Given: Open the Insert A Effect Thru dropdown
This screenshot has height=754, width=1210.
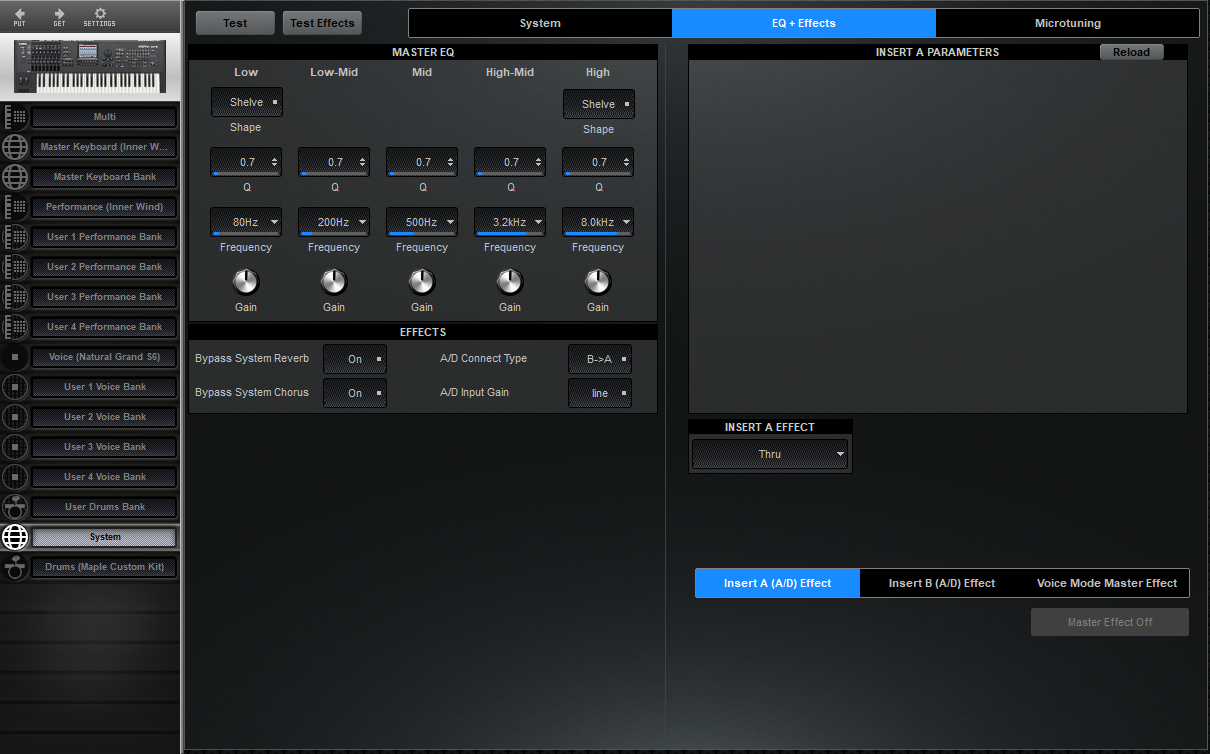Looking at the screenshot, I should 770,454.
